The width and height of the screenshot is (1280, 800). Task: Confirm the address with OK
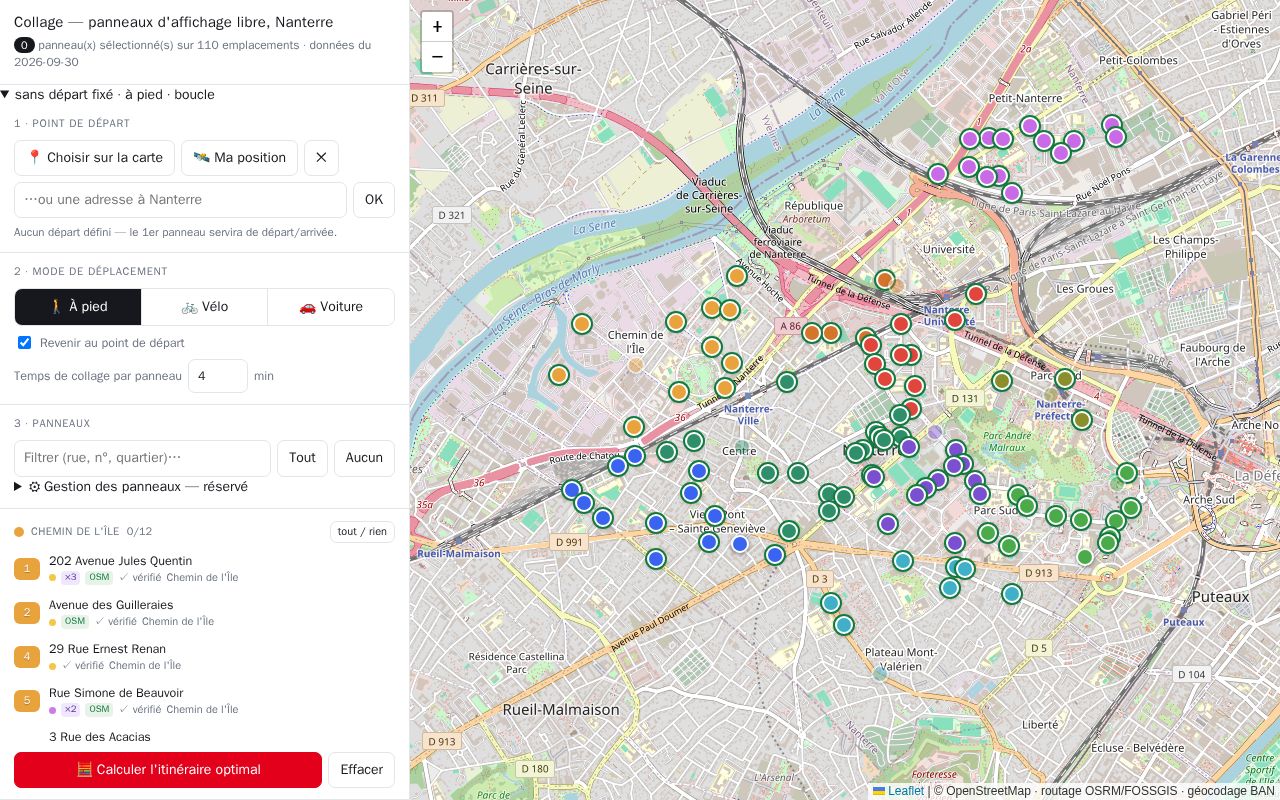pyautogui.click(x=374, y=200)
